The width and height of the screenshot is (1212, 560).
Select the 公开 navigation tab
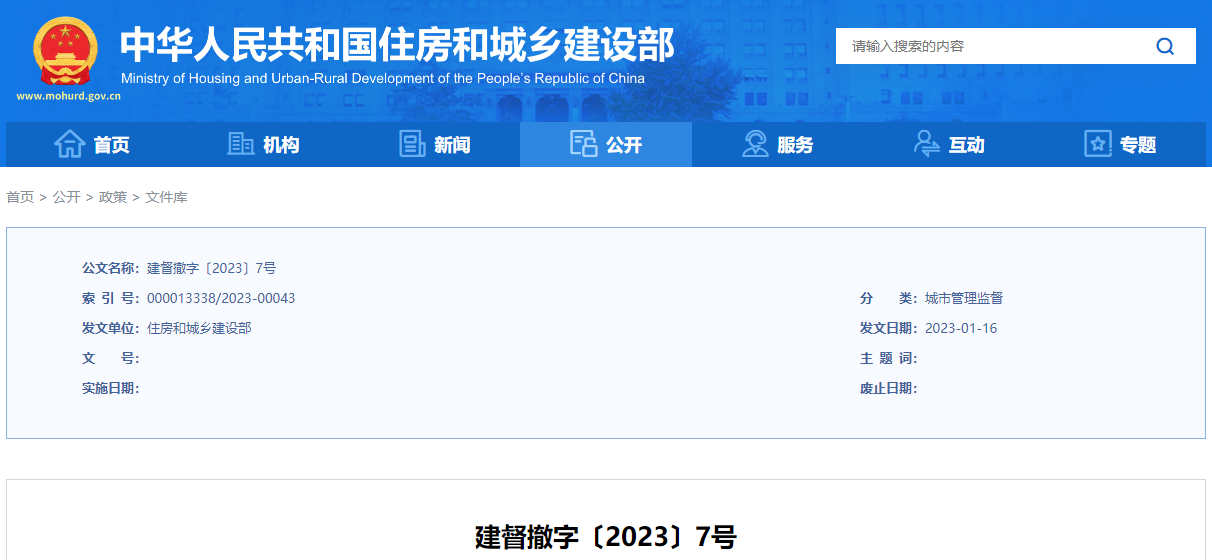(606, 144)
